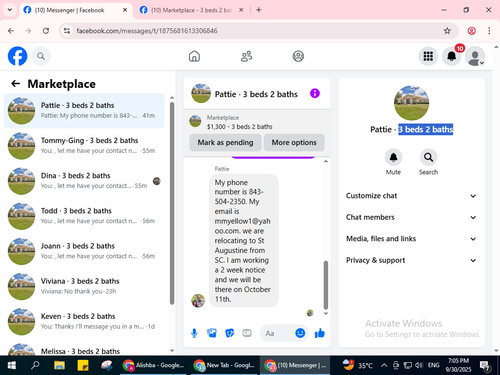Expand Privacy & support section
500x375 pixels.
click(411, 260)
